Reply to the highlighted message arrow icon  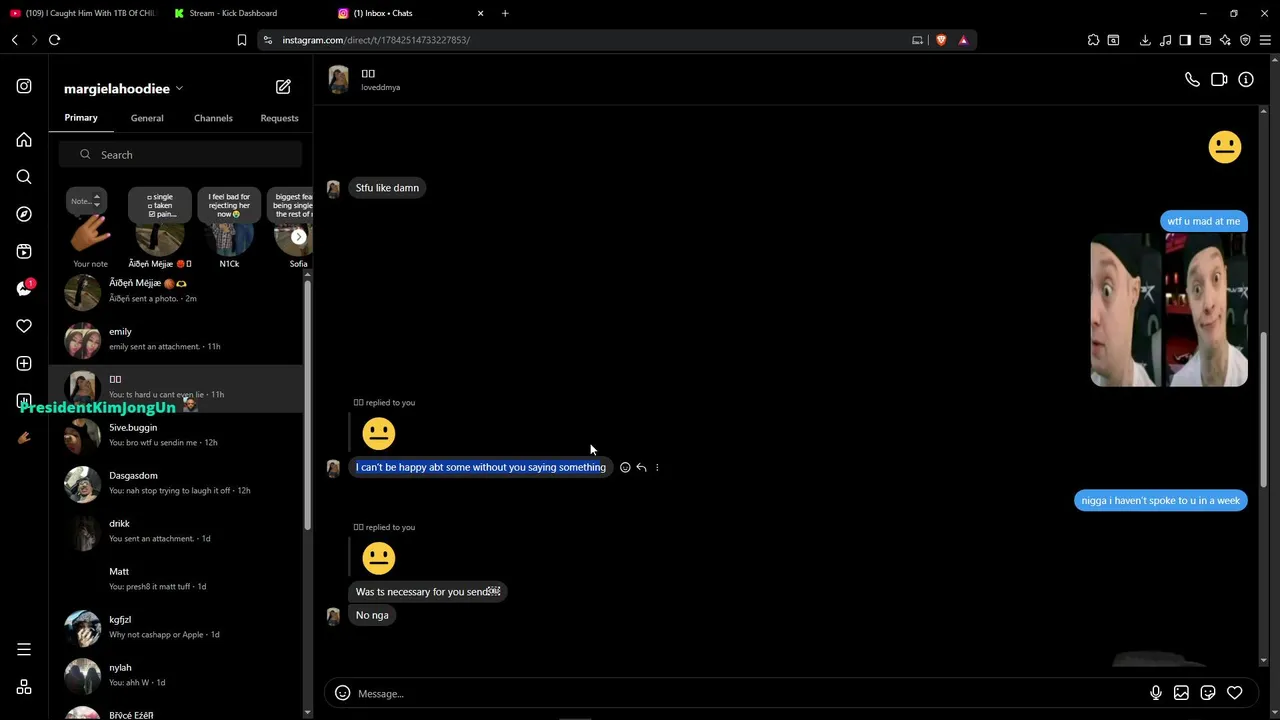(x=641, y=467)
